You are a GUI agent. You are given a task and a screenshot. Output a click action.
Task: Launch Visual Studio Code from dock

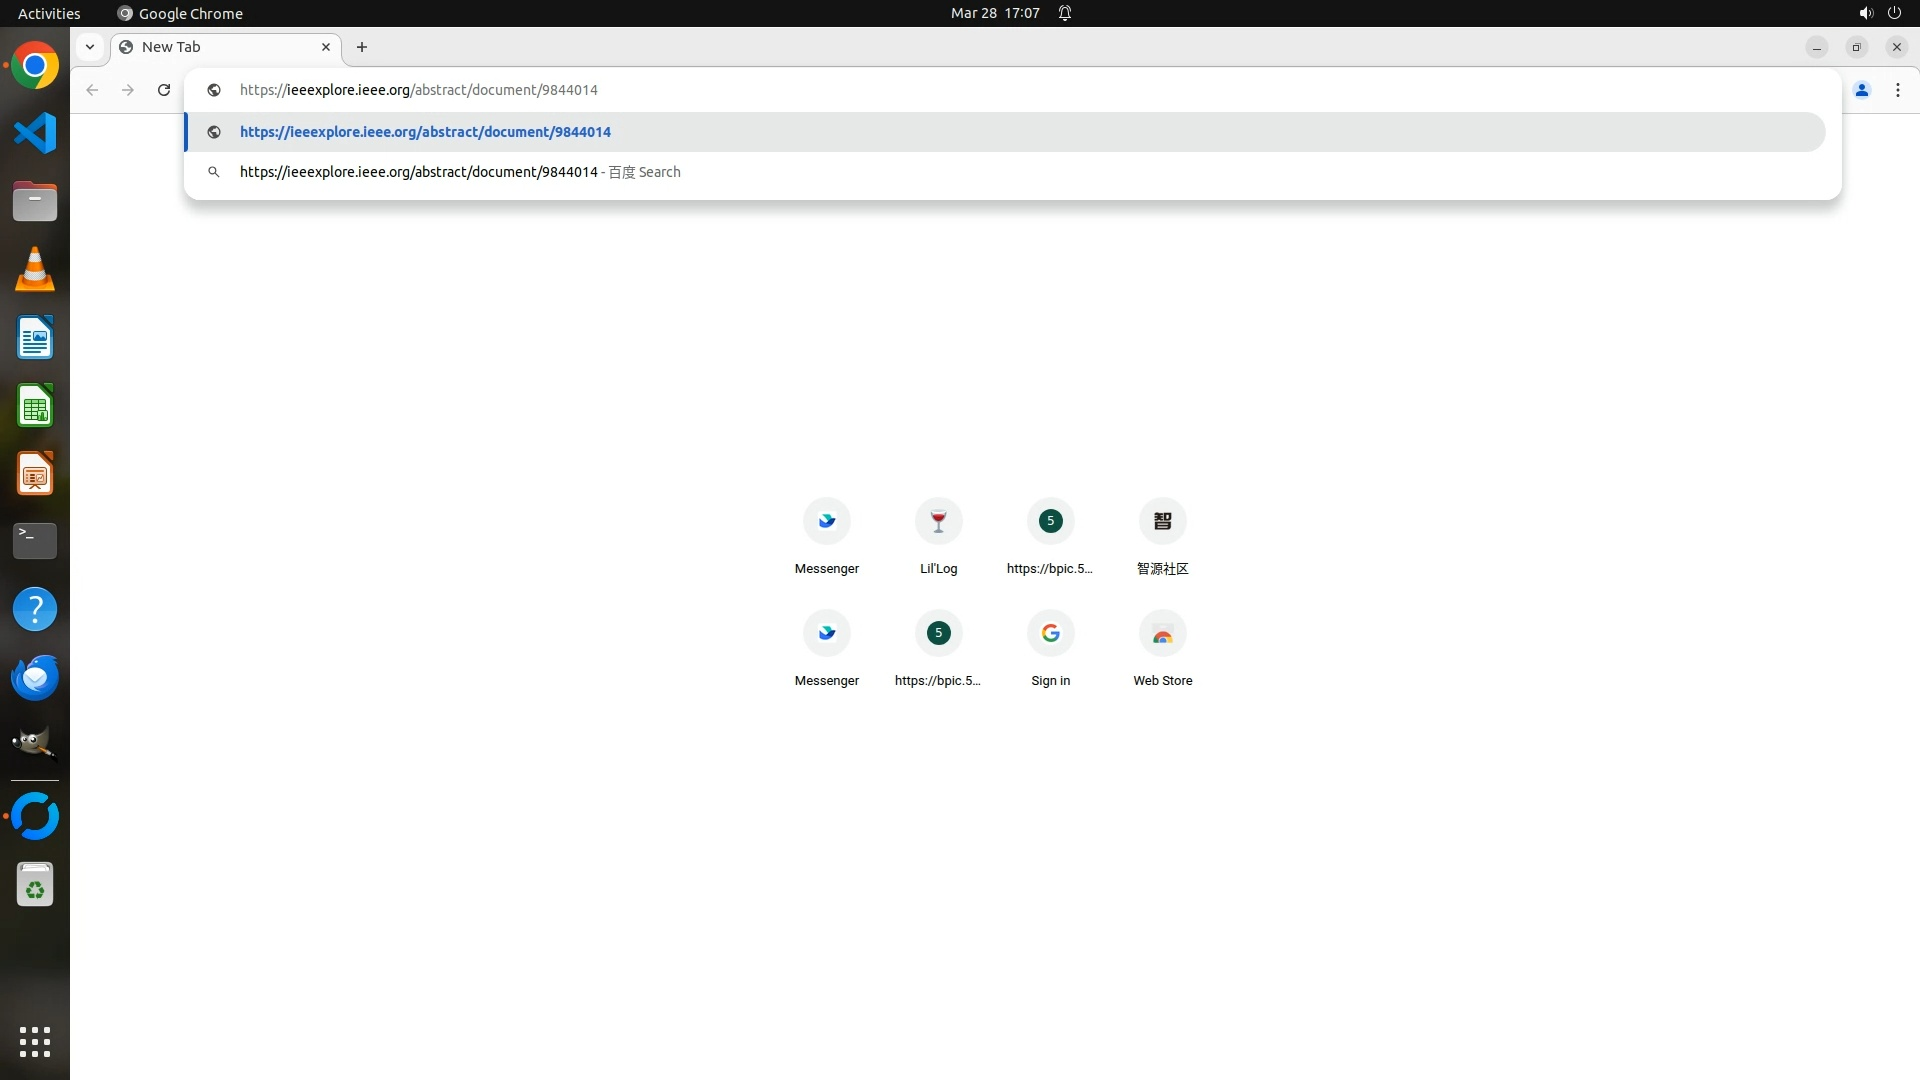click(x=35, y=133)
